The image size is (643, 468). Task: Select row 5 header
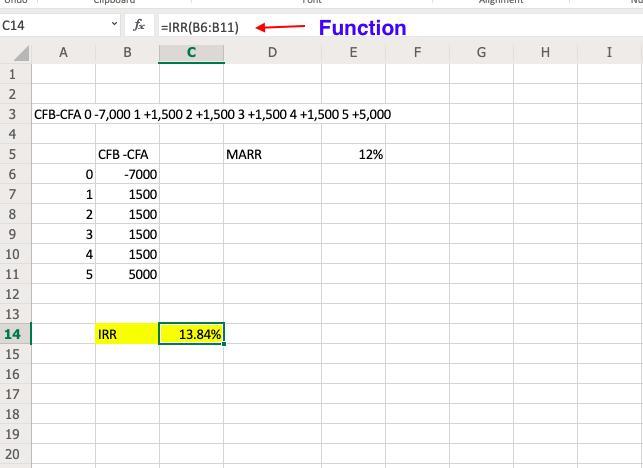[15, 154]
